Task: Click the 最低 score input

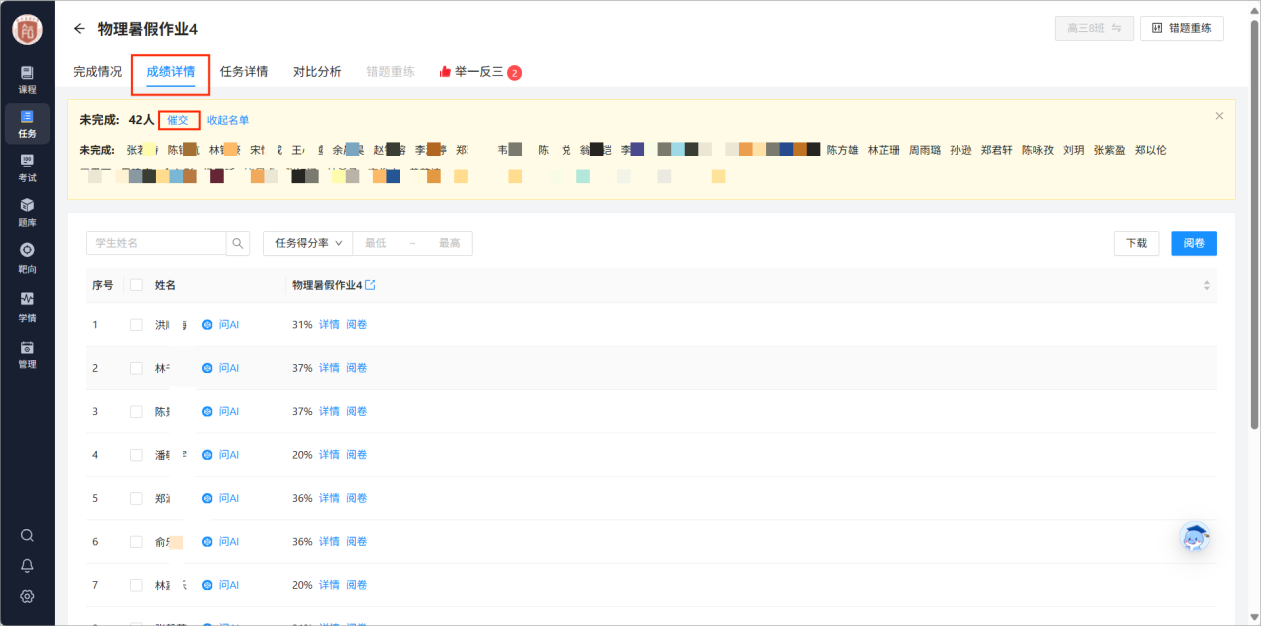Action: [376, 243]
